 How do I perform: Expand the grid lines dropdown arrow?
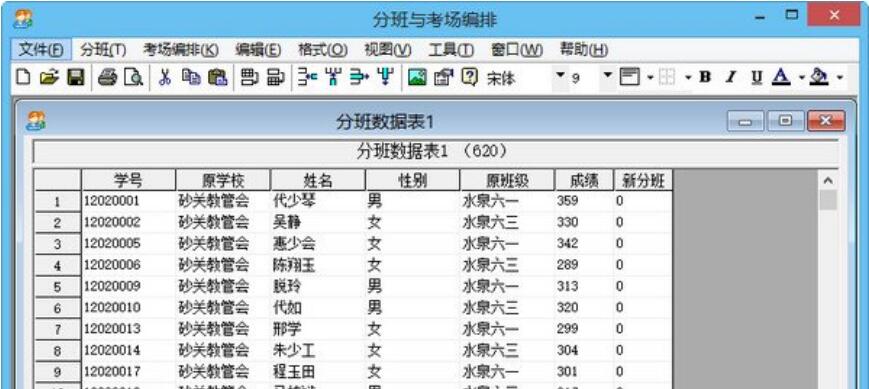pyautogui.click(x=688, y=78)
